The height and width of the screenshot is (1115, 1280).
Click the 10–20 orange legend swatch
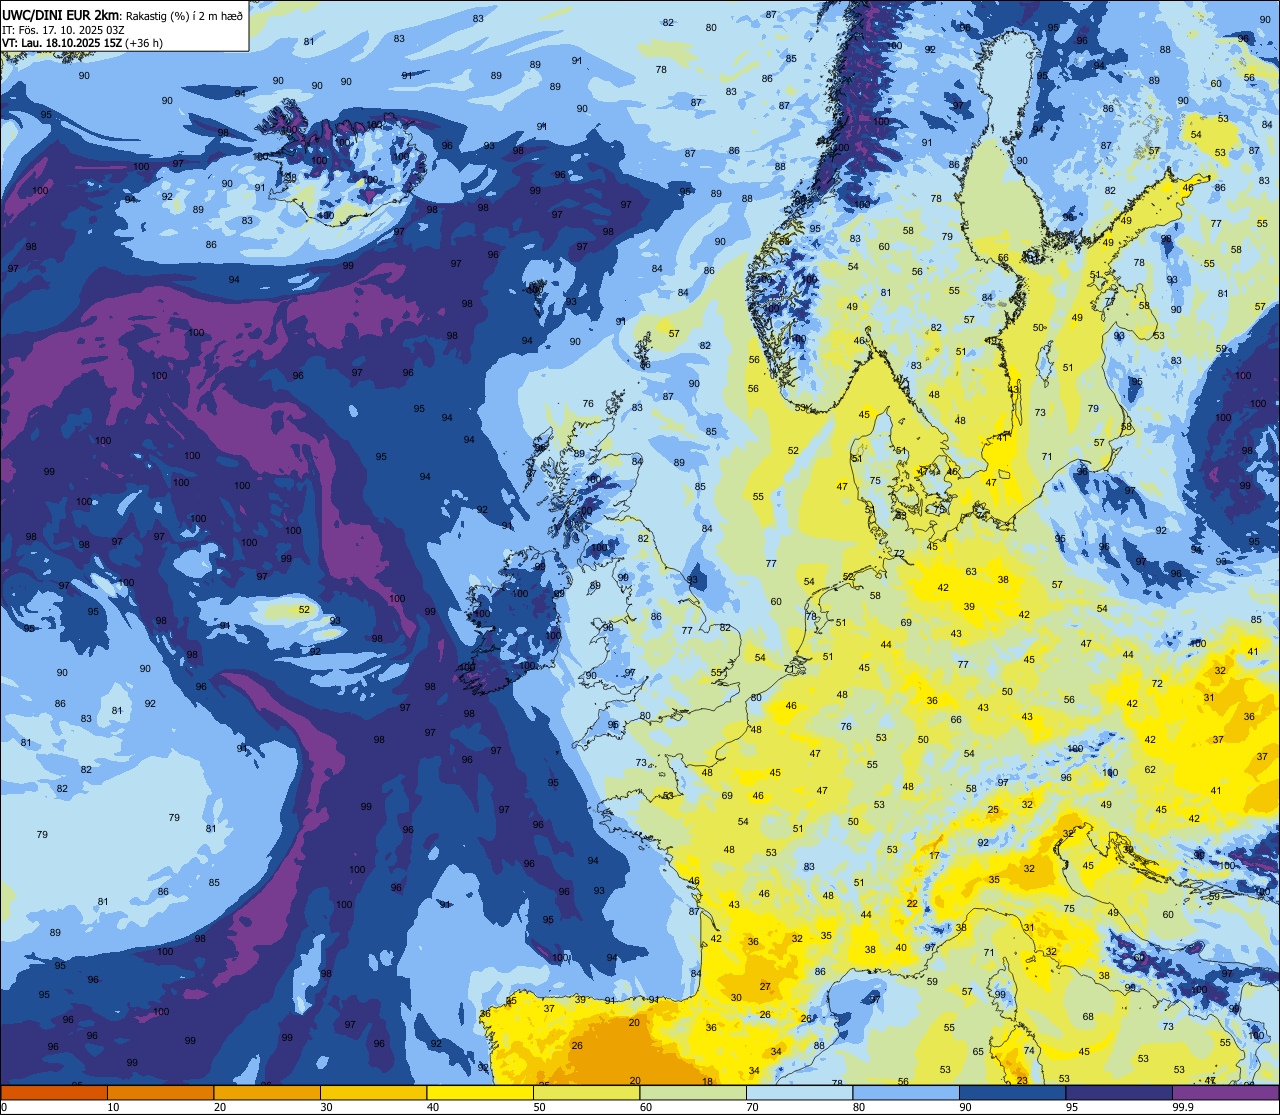160,1092
